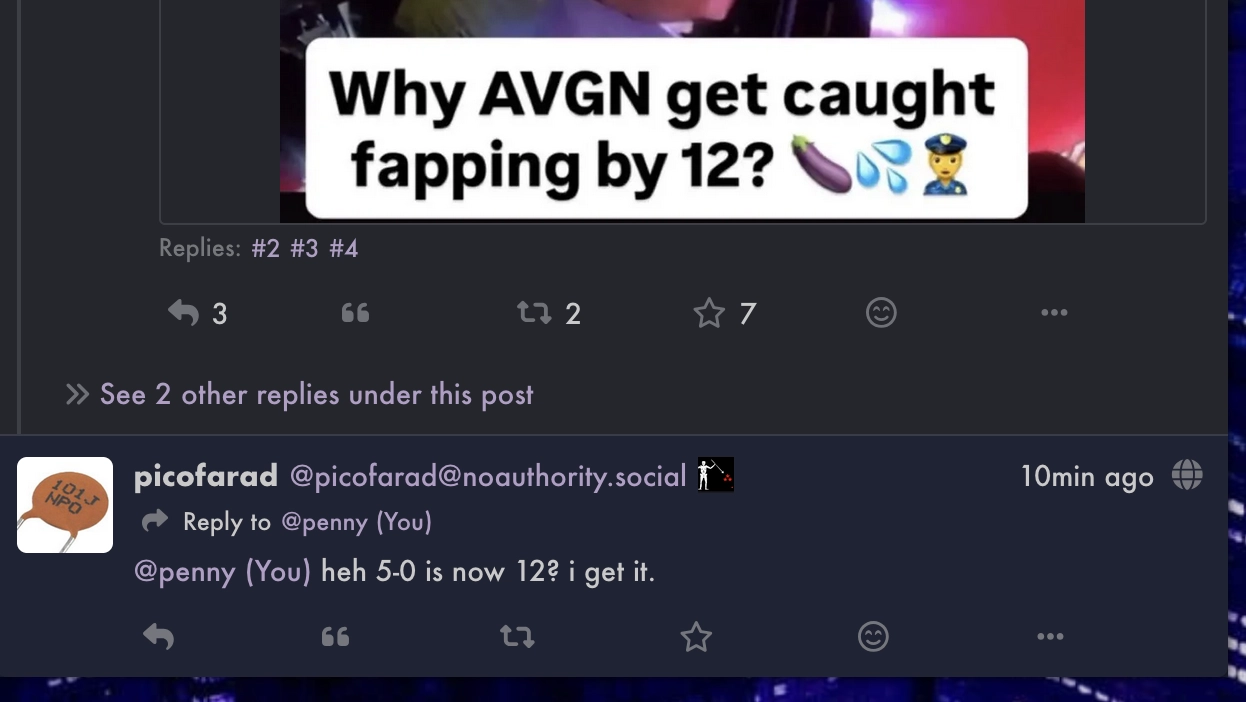Viewport: 1246px width, 702px height.
Task: Quote the AVGN post
Action: pyautogui.click(x=355, y=314)
